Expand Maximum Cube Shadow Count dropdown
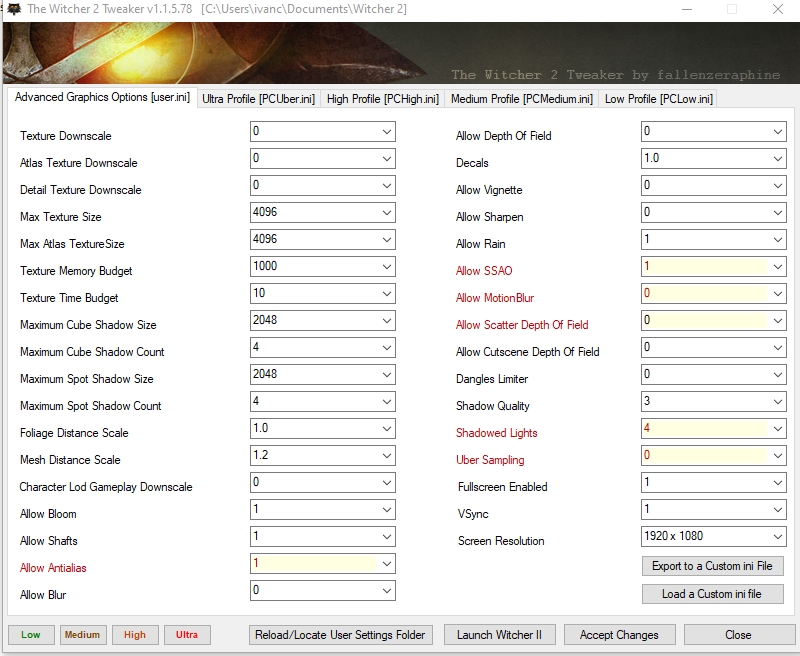This screenshot has height=656, width=800. (322, 348)
